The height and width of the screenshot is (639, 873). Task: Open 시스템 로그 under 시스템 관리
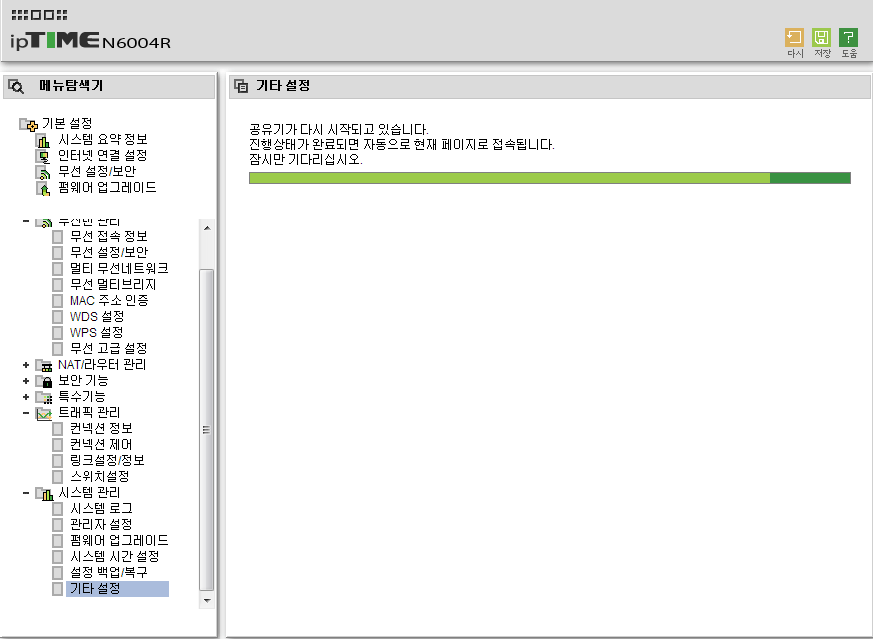pyautogui.click(x=101, y=509)
